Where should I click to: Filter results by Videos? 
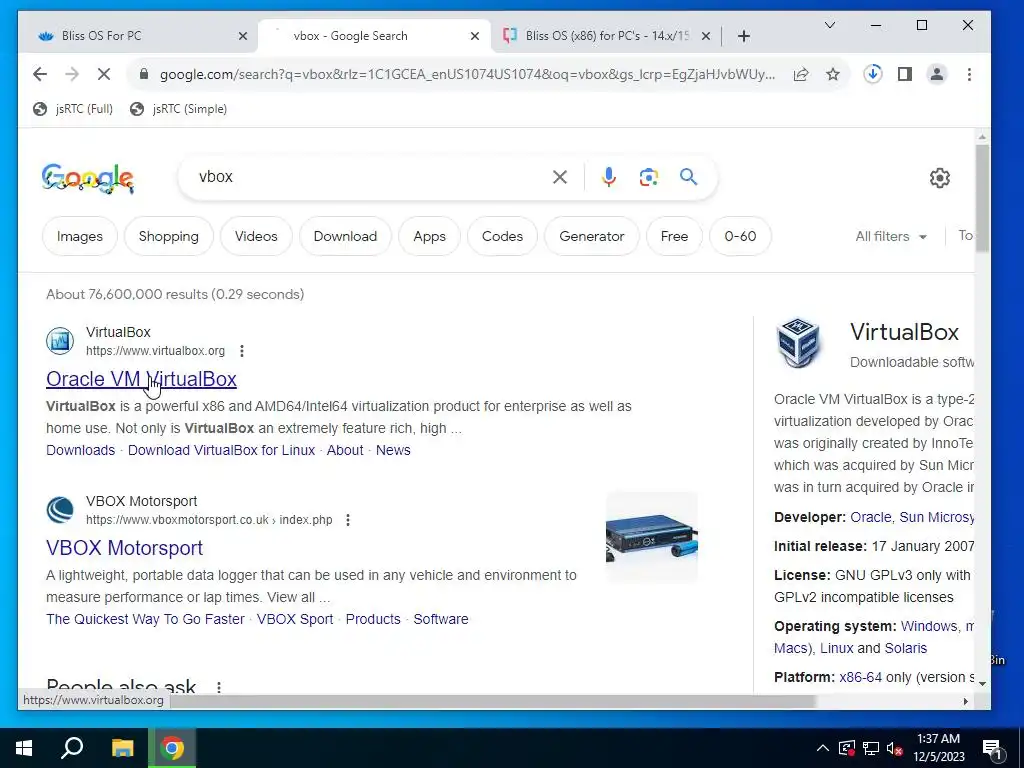coord(256,236)
